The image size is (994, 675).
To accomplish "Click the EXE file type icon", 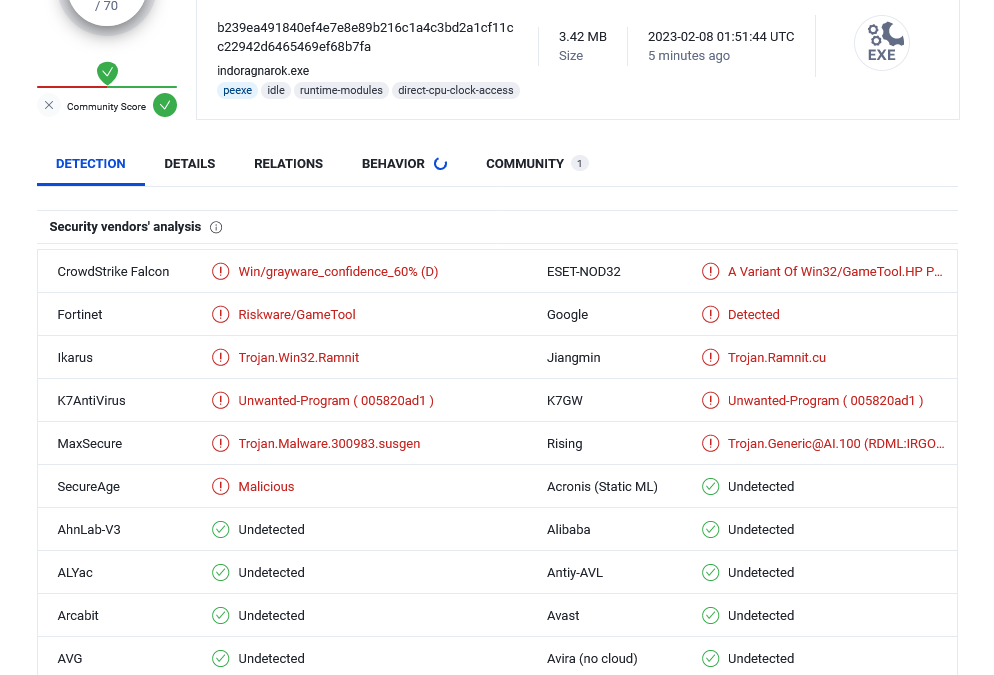I will (882, 43).
